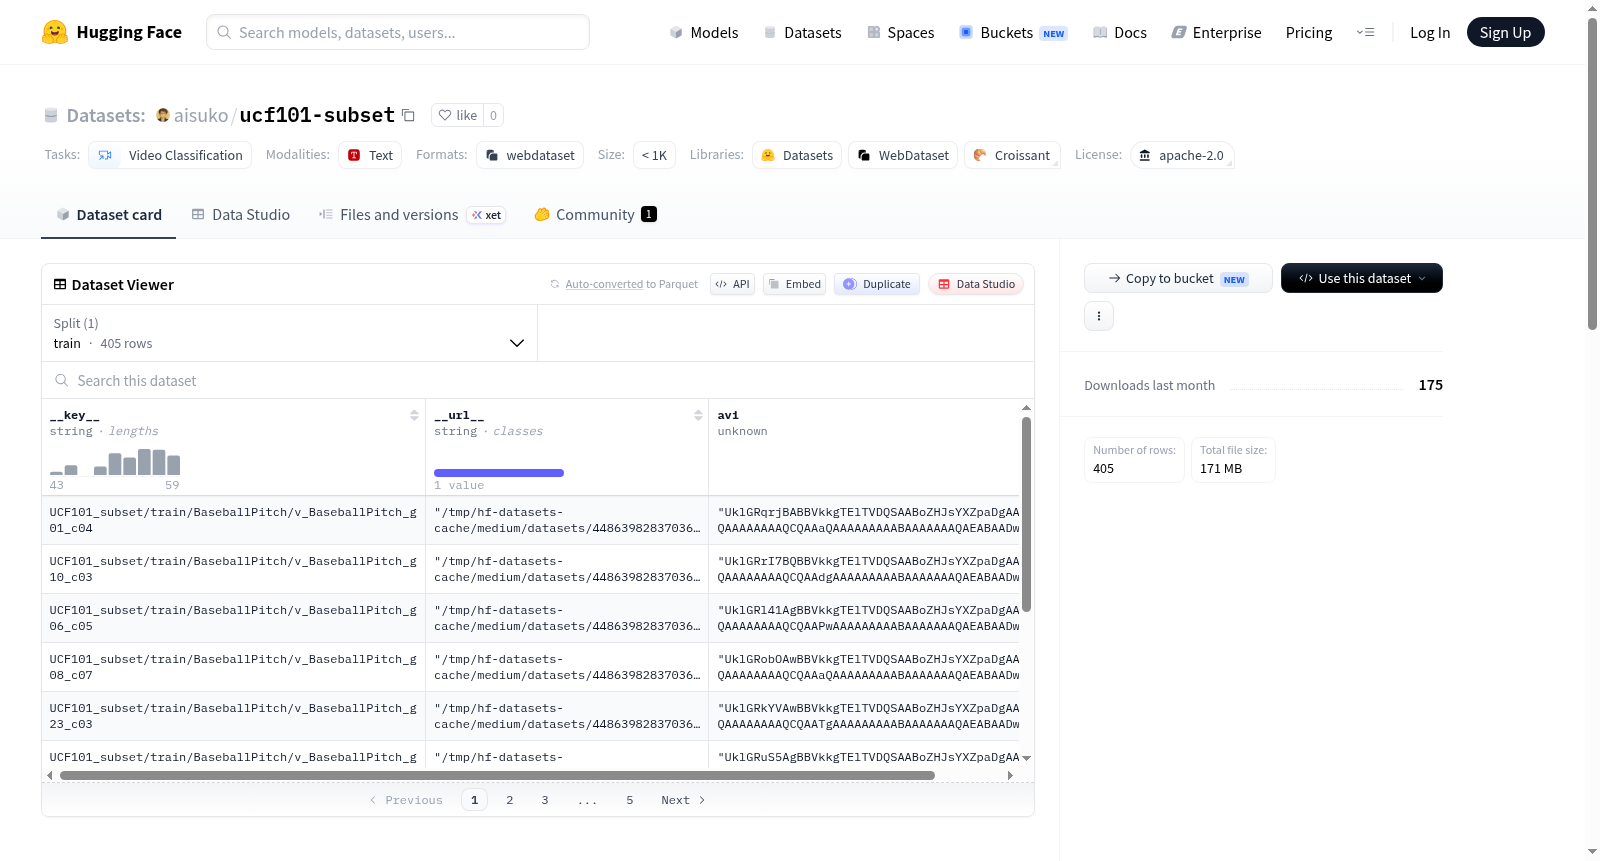This screenshot has width=1600, height=861.
Task: Copy the dataset name with the copy icon
Action: 408,115
